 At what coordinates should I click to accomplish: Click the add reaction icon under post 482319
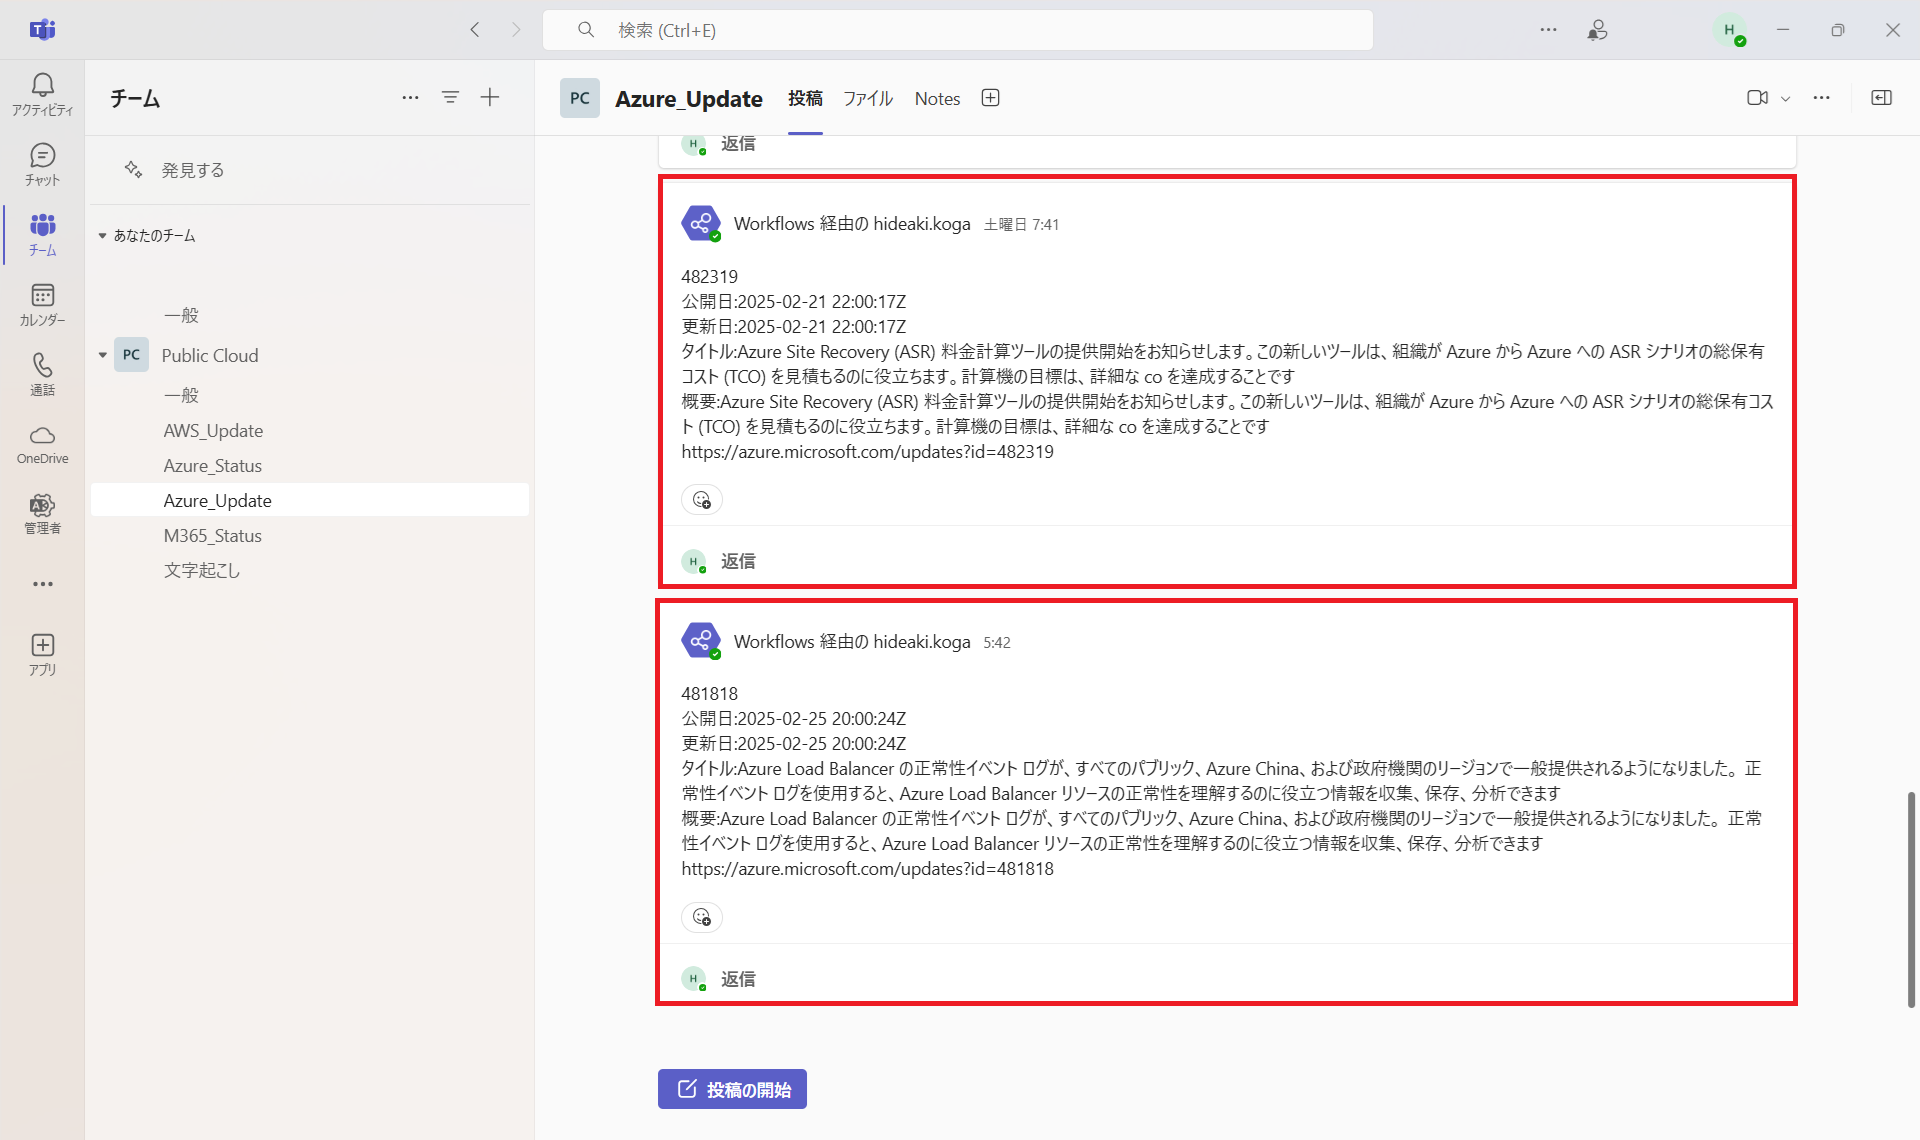point(701,499)
